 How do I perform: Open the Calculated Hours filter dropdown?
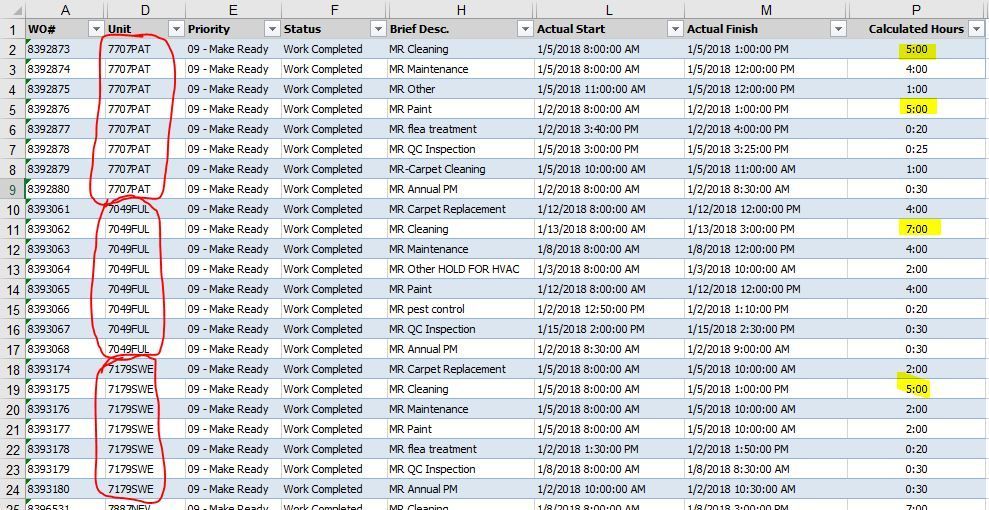click(975, 29)
